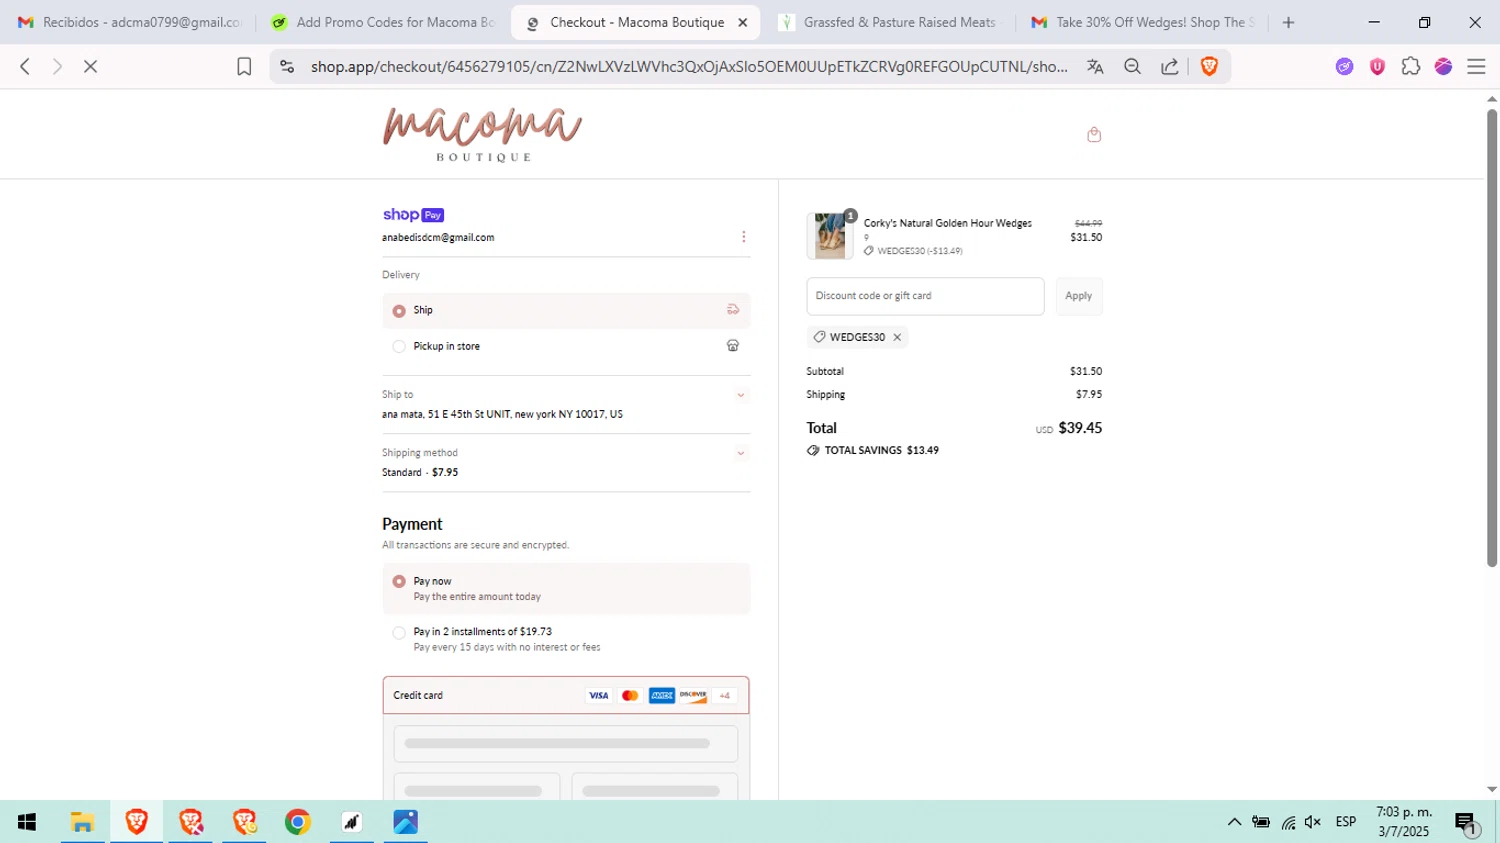Screen dimensions: 1500x843
Task: Go back in browser history
Action: 25,66
